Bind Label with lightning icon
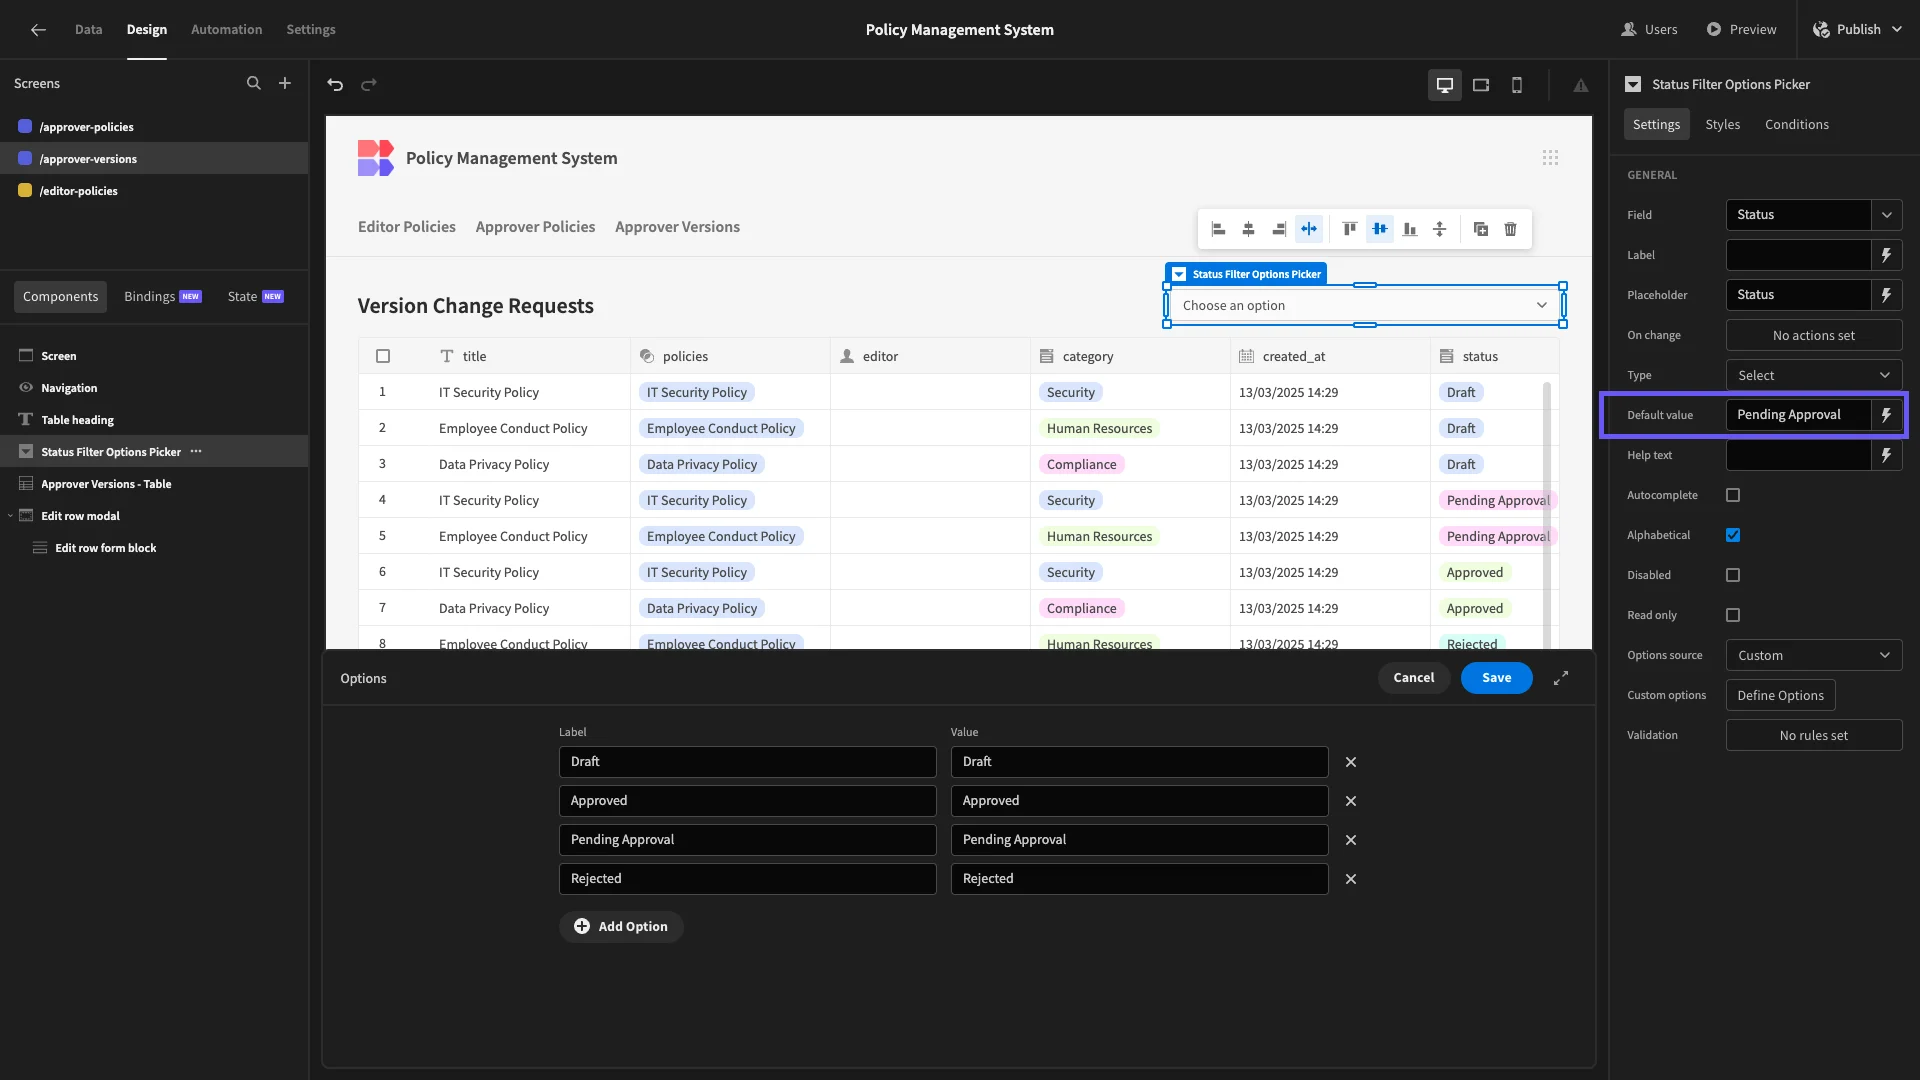The image size is (1920, 1080). (1887, 255)
